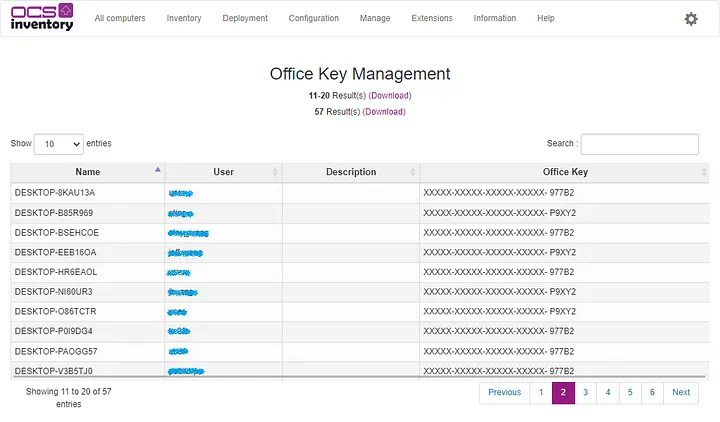Focus the Search input field
Viewport: 720px width, 422px height.
tap(640, 144)
